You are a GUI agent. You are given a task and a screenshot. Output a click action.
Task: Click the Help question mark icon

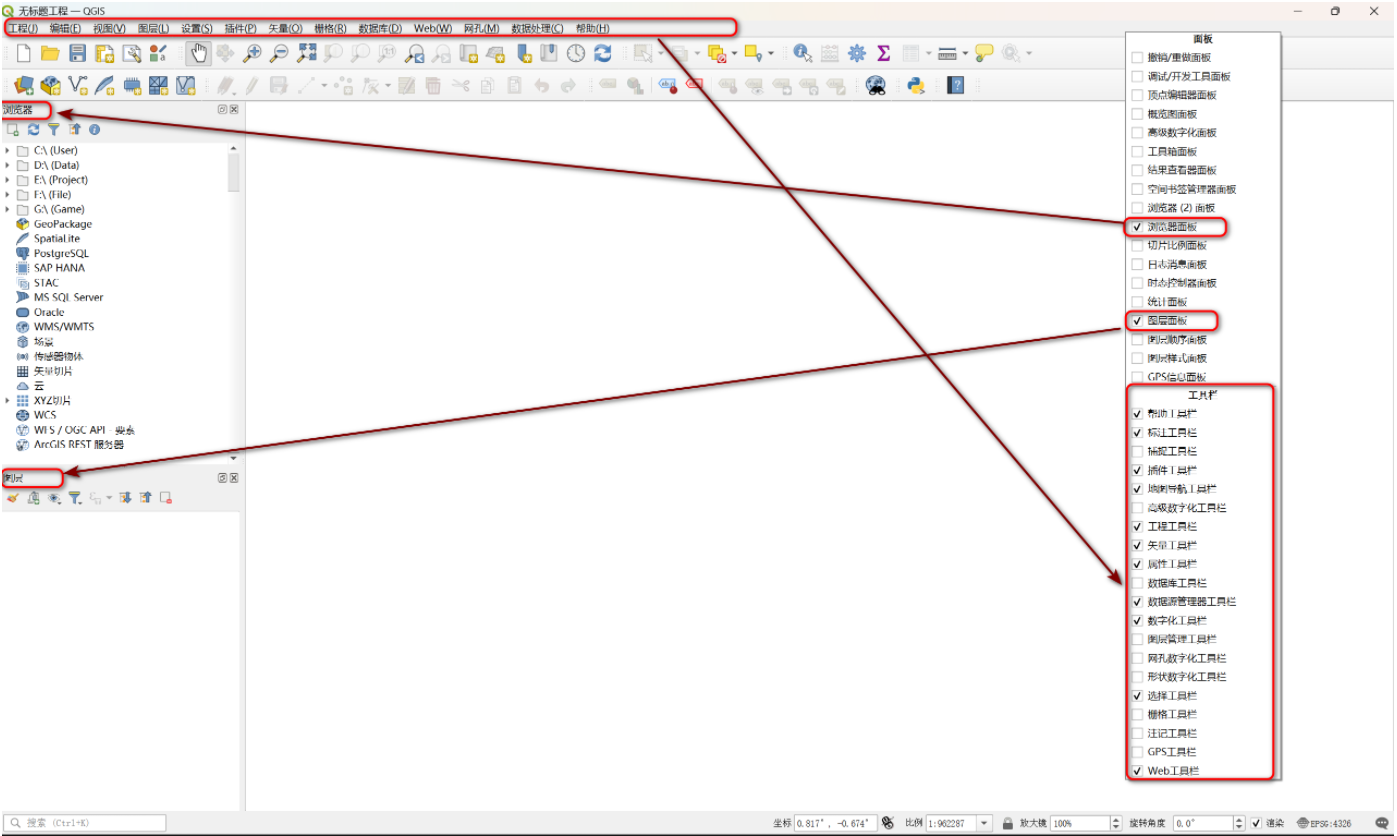coord(956,85)
